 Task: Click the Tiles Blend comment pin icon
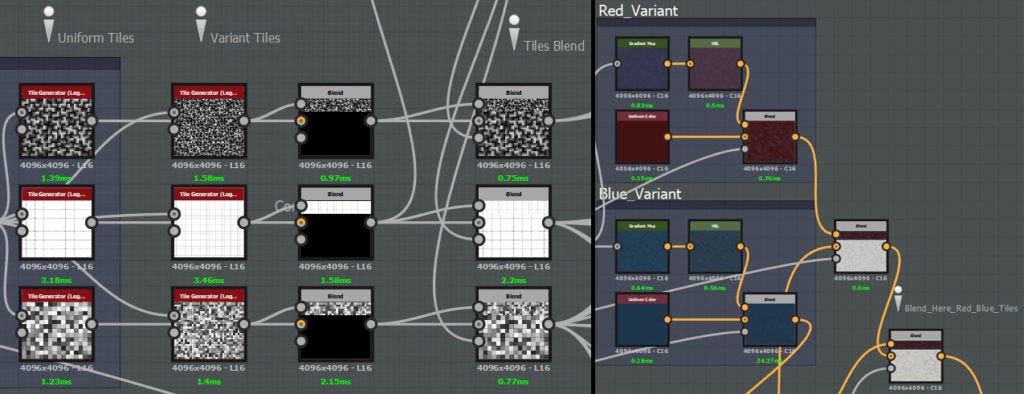coord(515,33)
